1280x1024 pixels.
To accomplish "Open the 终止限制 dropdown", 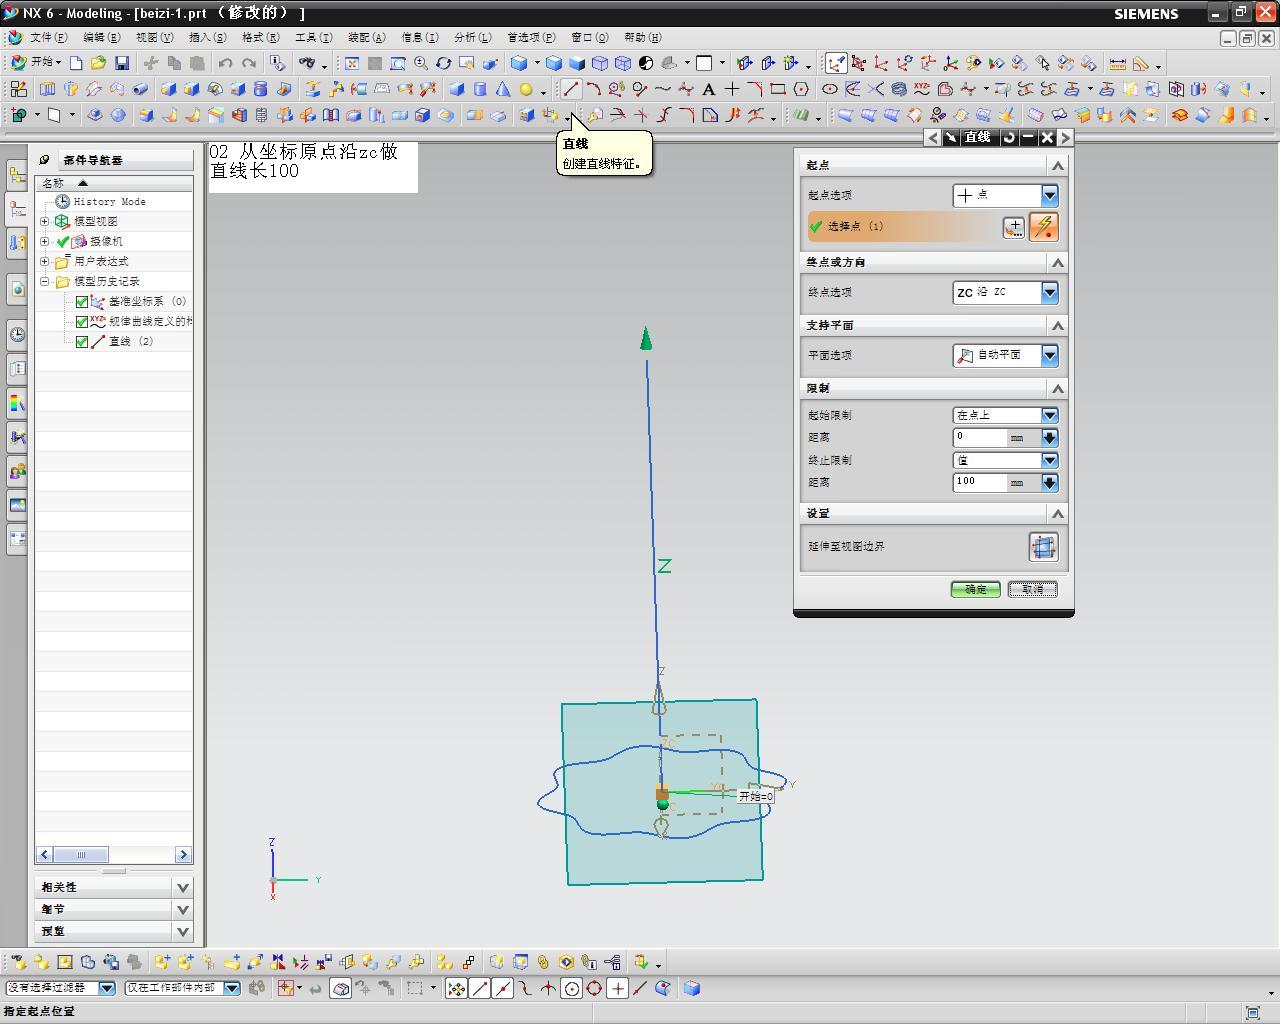I will [1049, 460].
